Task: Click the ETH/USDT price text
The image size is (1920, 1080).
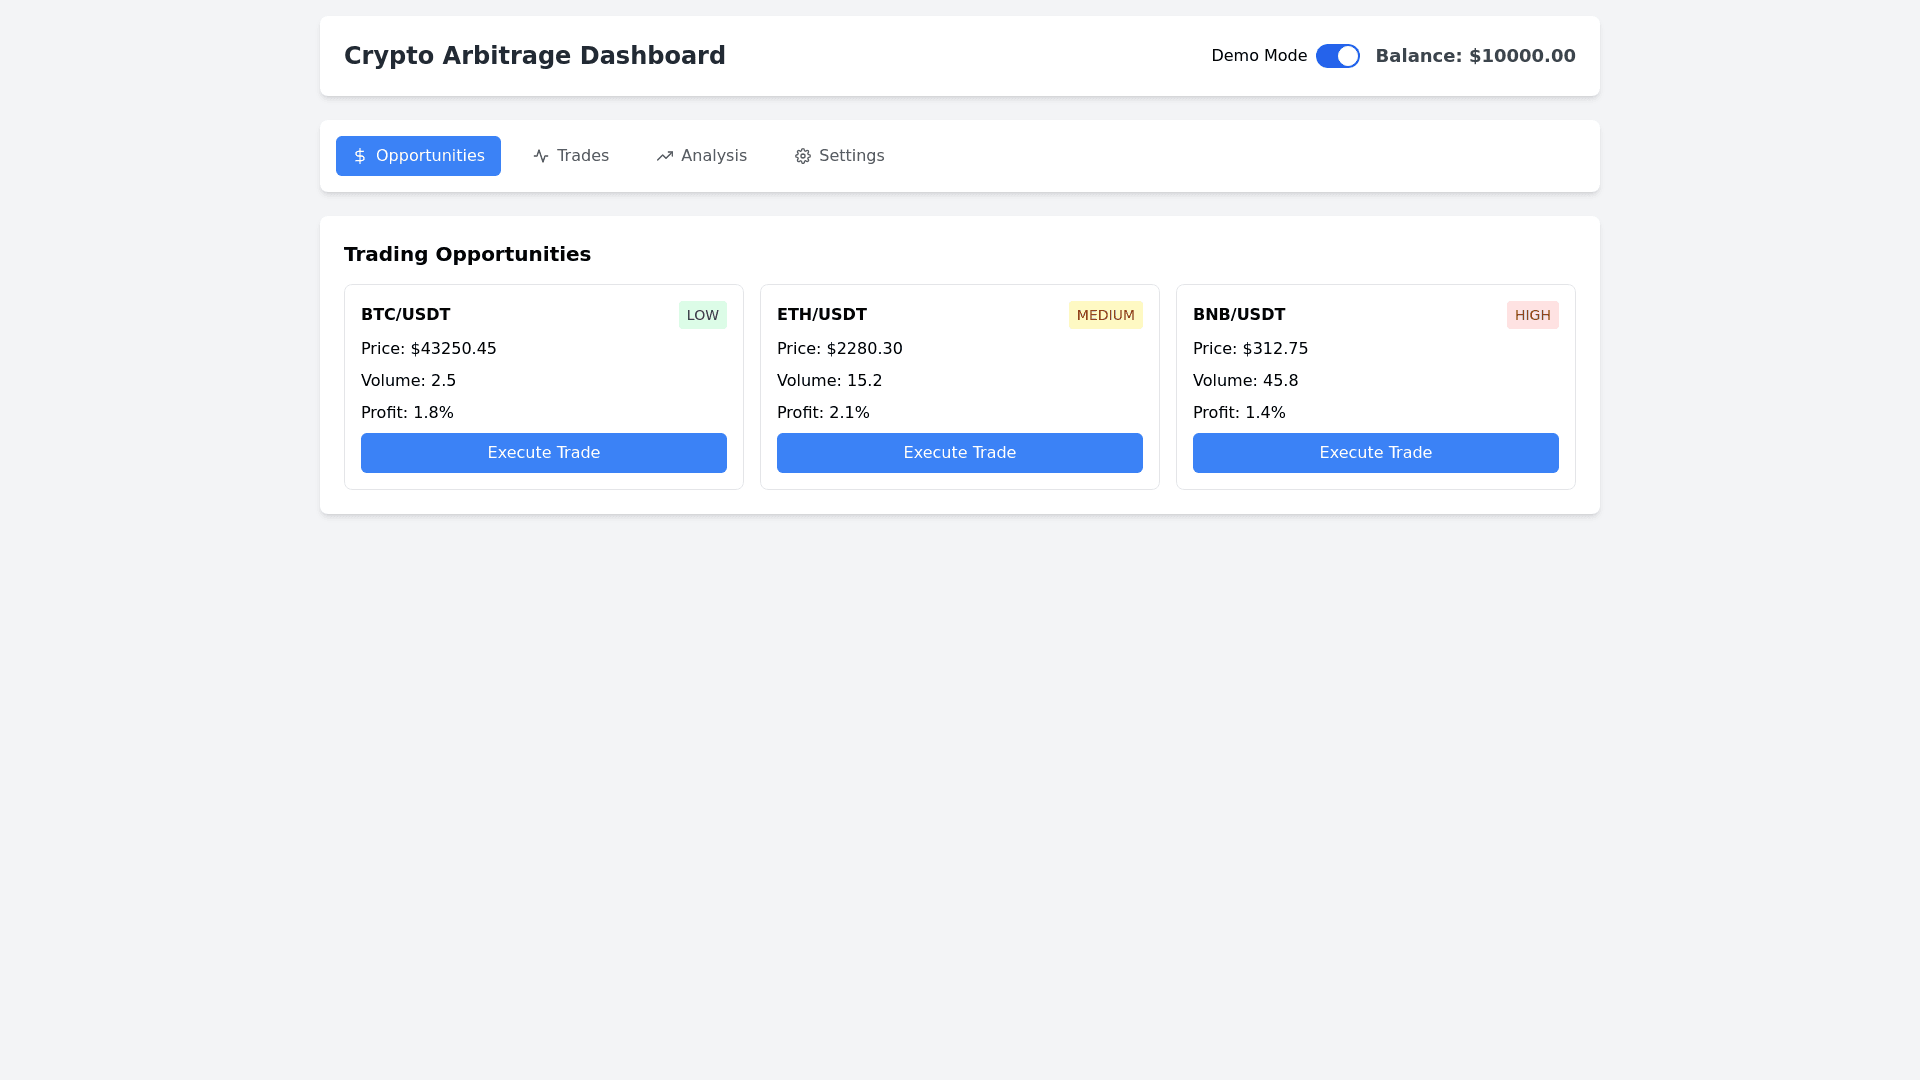Action: pos(840,349)
